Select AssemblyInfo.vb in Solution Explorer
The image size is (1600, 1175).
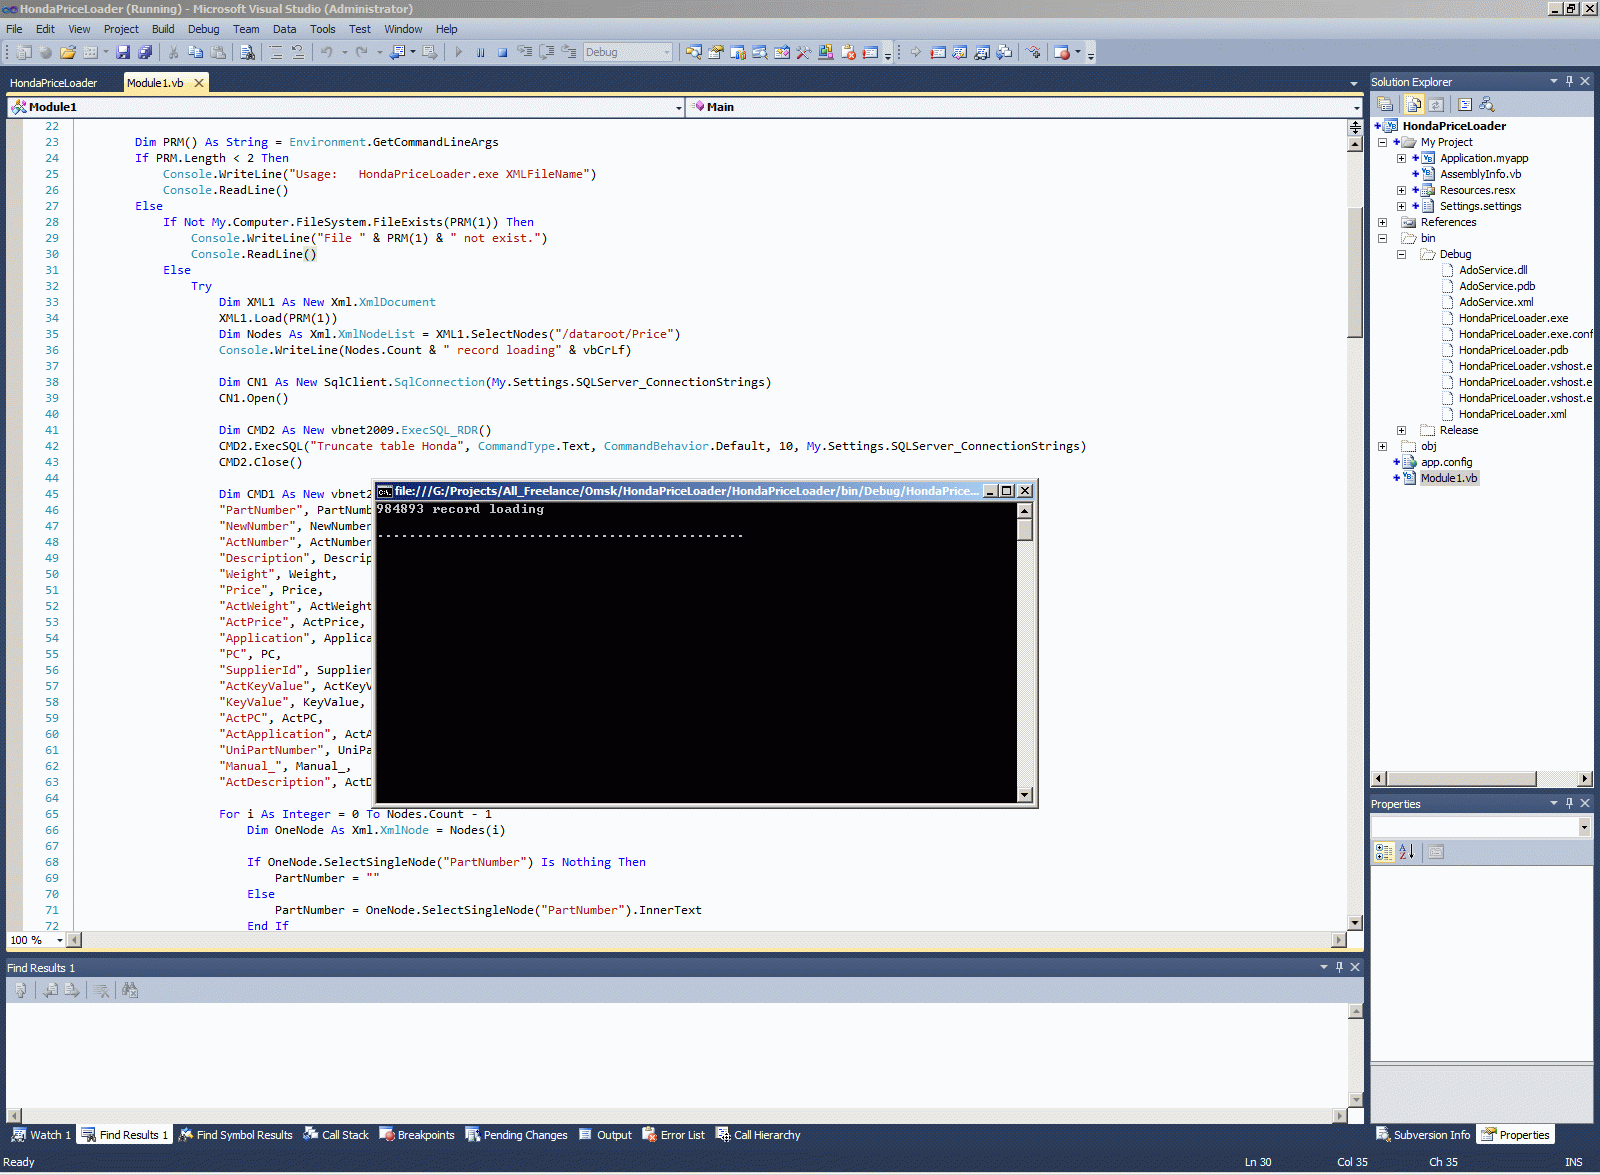(1480, 174)
